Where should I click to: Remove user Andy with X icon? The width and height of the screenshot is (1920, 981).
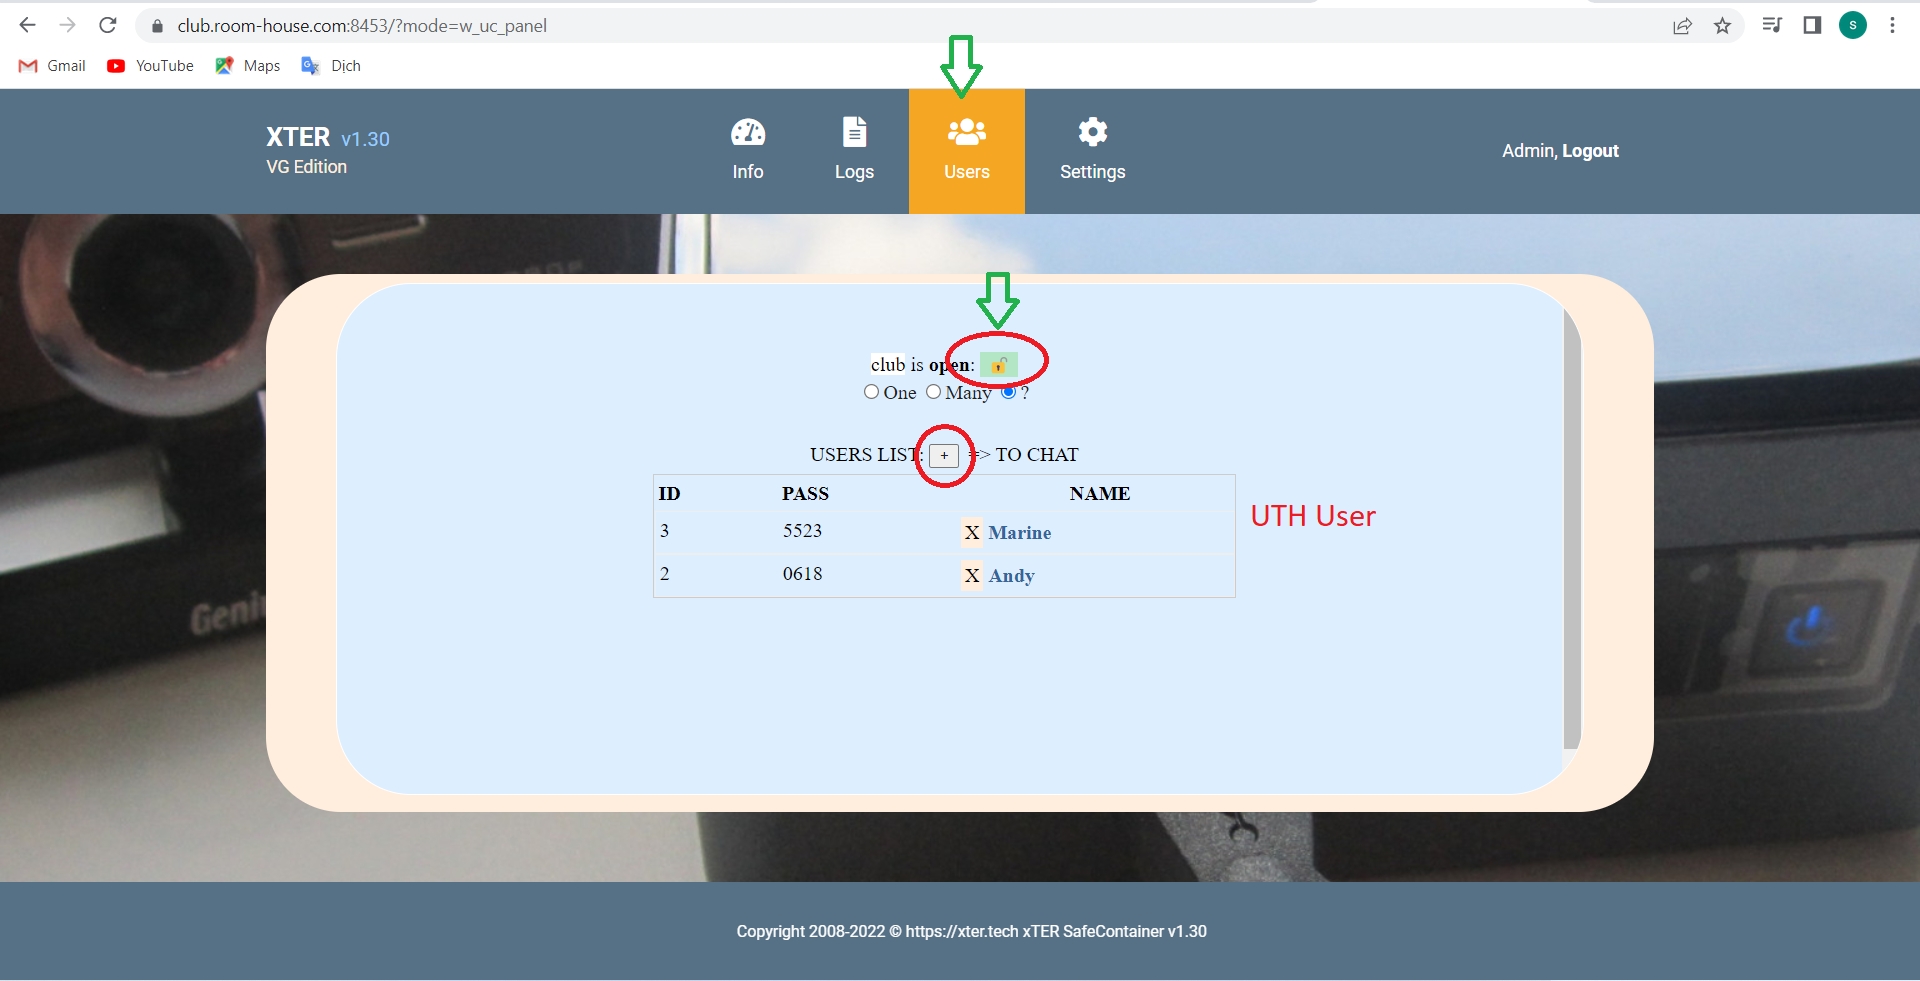pyautogui.click(x=971, y=576)
